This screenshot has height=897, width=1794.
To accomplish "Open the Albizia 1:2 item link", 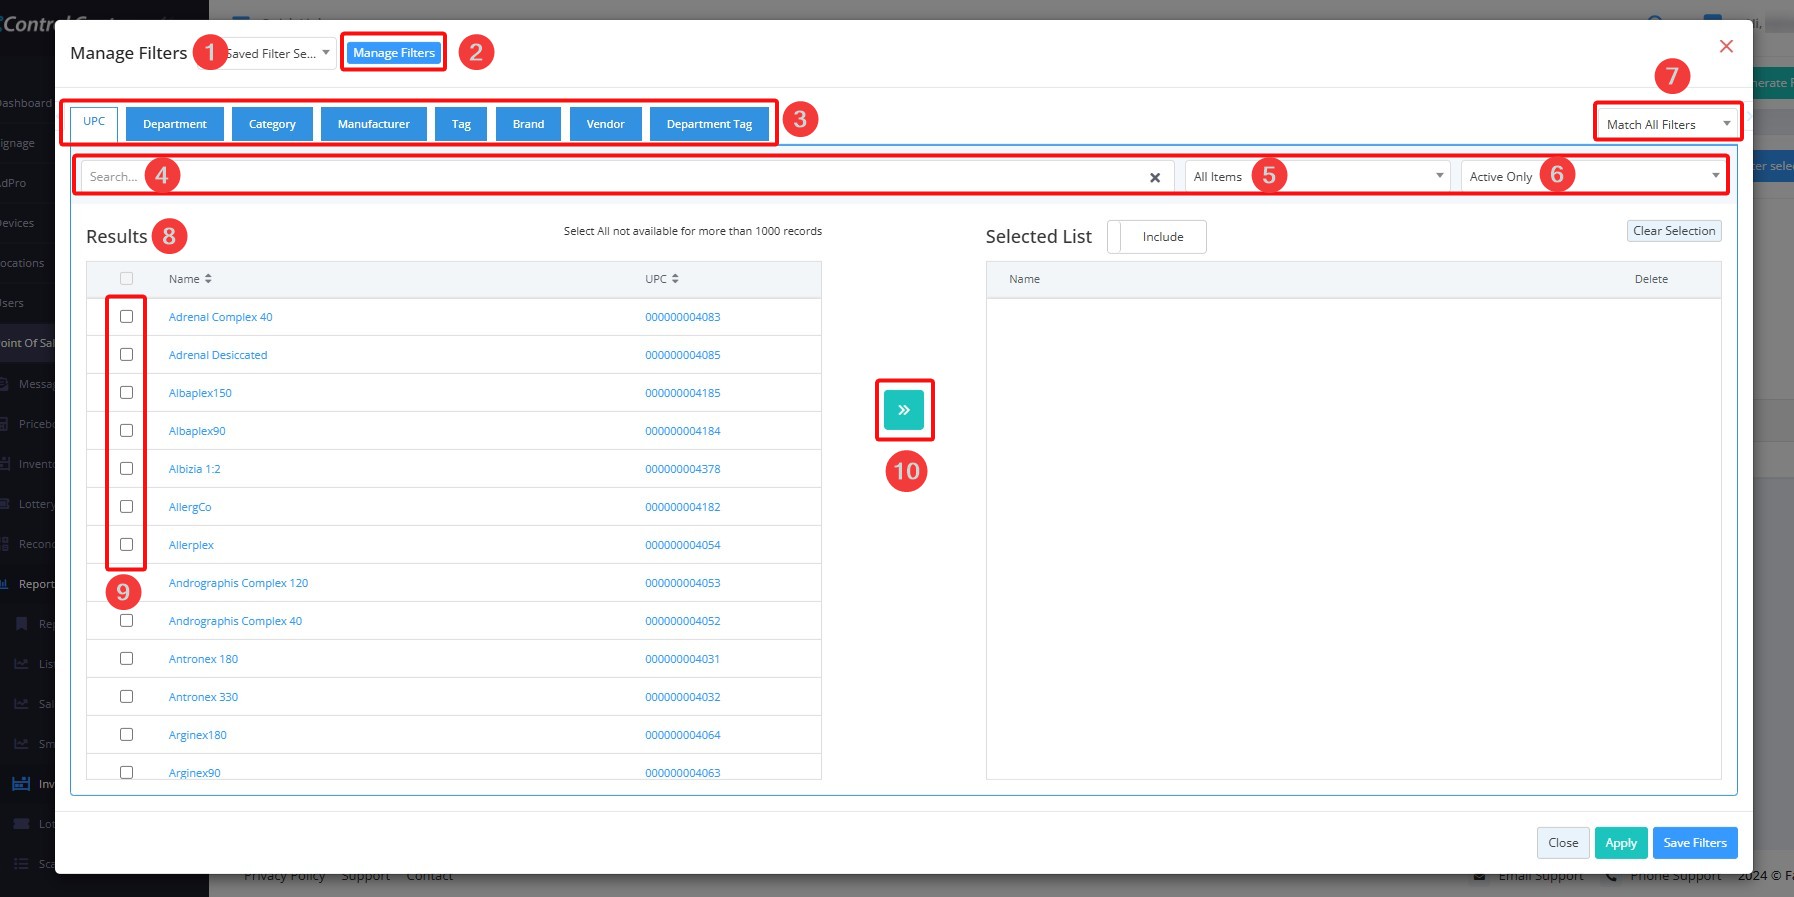I will click(x=194, y=469).
